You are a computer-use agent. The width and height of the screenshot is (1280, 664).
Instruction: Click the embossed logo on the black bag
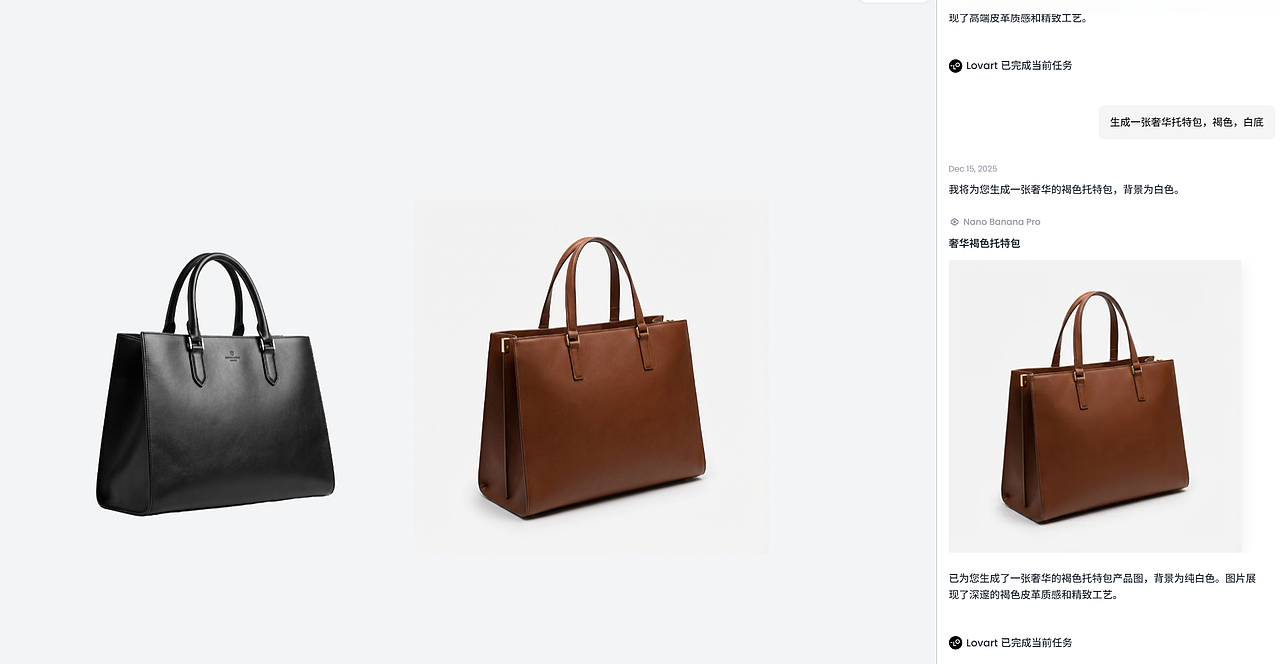(x=233, y=355)
